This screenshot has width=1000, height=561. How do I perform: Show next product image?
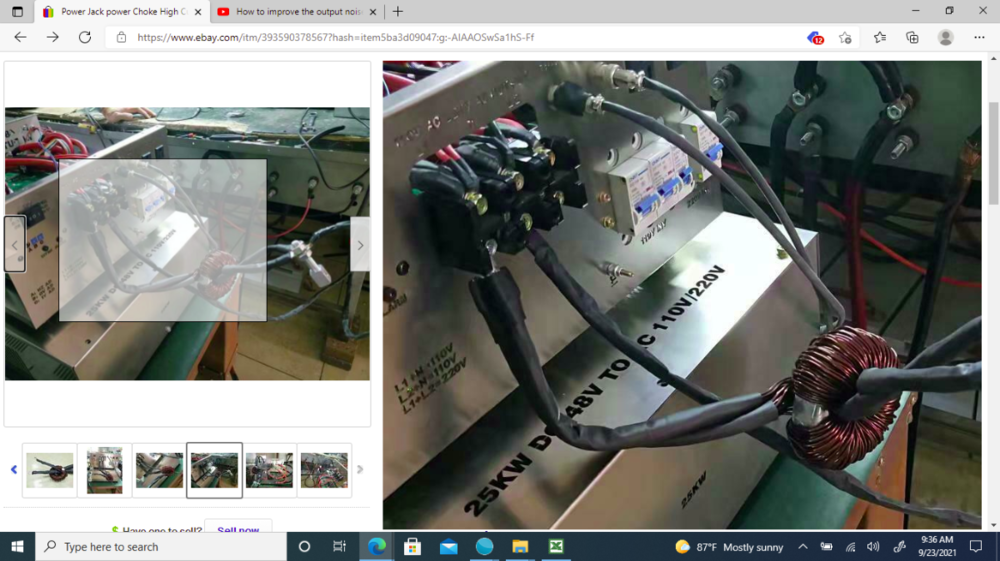pyautogui.click(x=360, y=244)
